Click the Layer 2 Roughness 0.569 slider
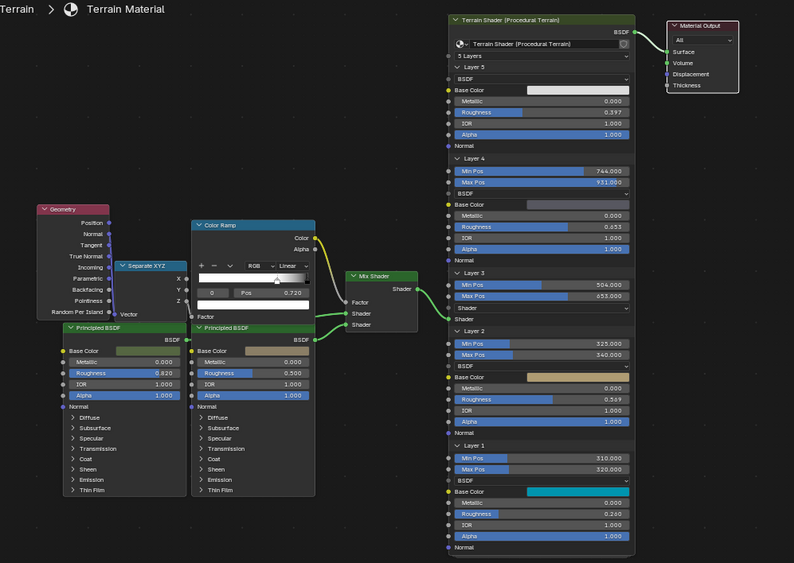Screen dimensions: 794x563 [542, 399]
